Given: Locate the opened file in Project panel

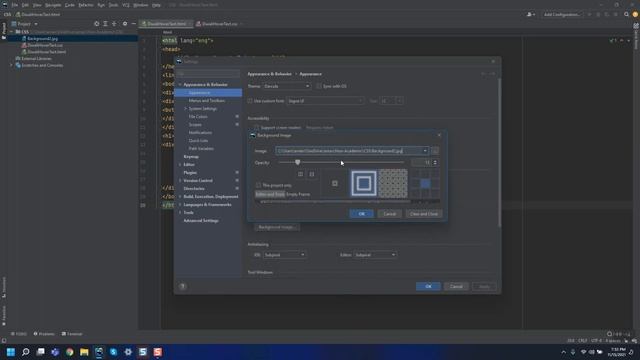Looking at the screenshot, I should click(x=97, y=24).
